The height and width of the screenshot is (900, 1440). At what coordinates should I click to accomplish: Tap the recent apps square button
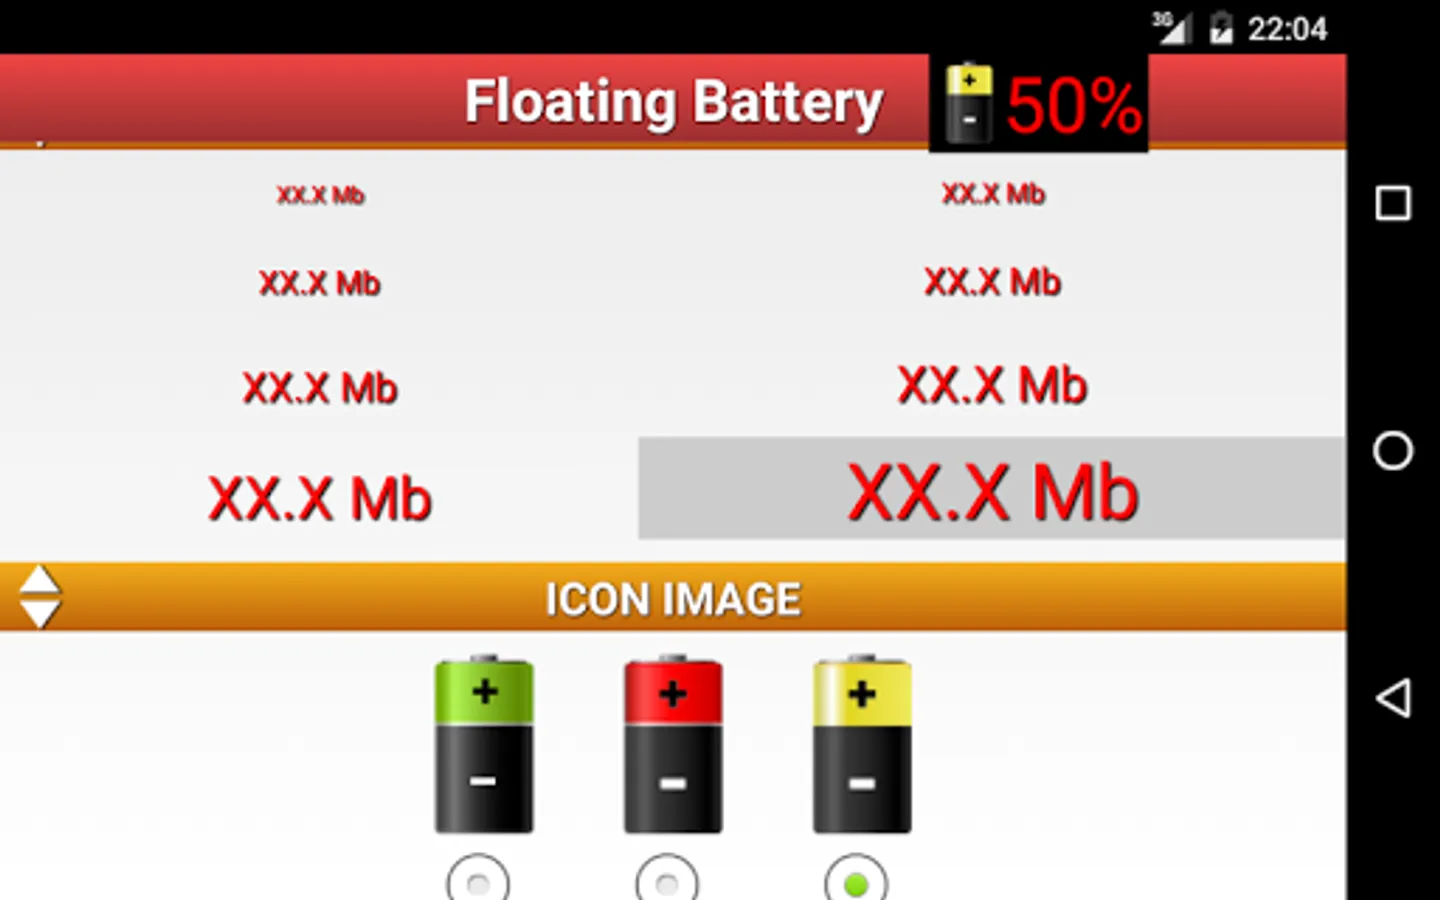pos(1393,203)
